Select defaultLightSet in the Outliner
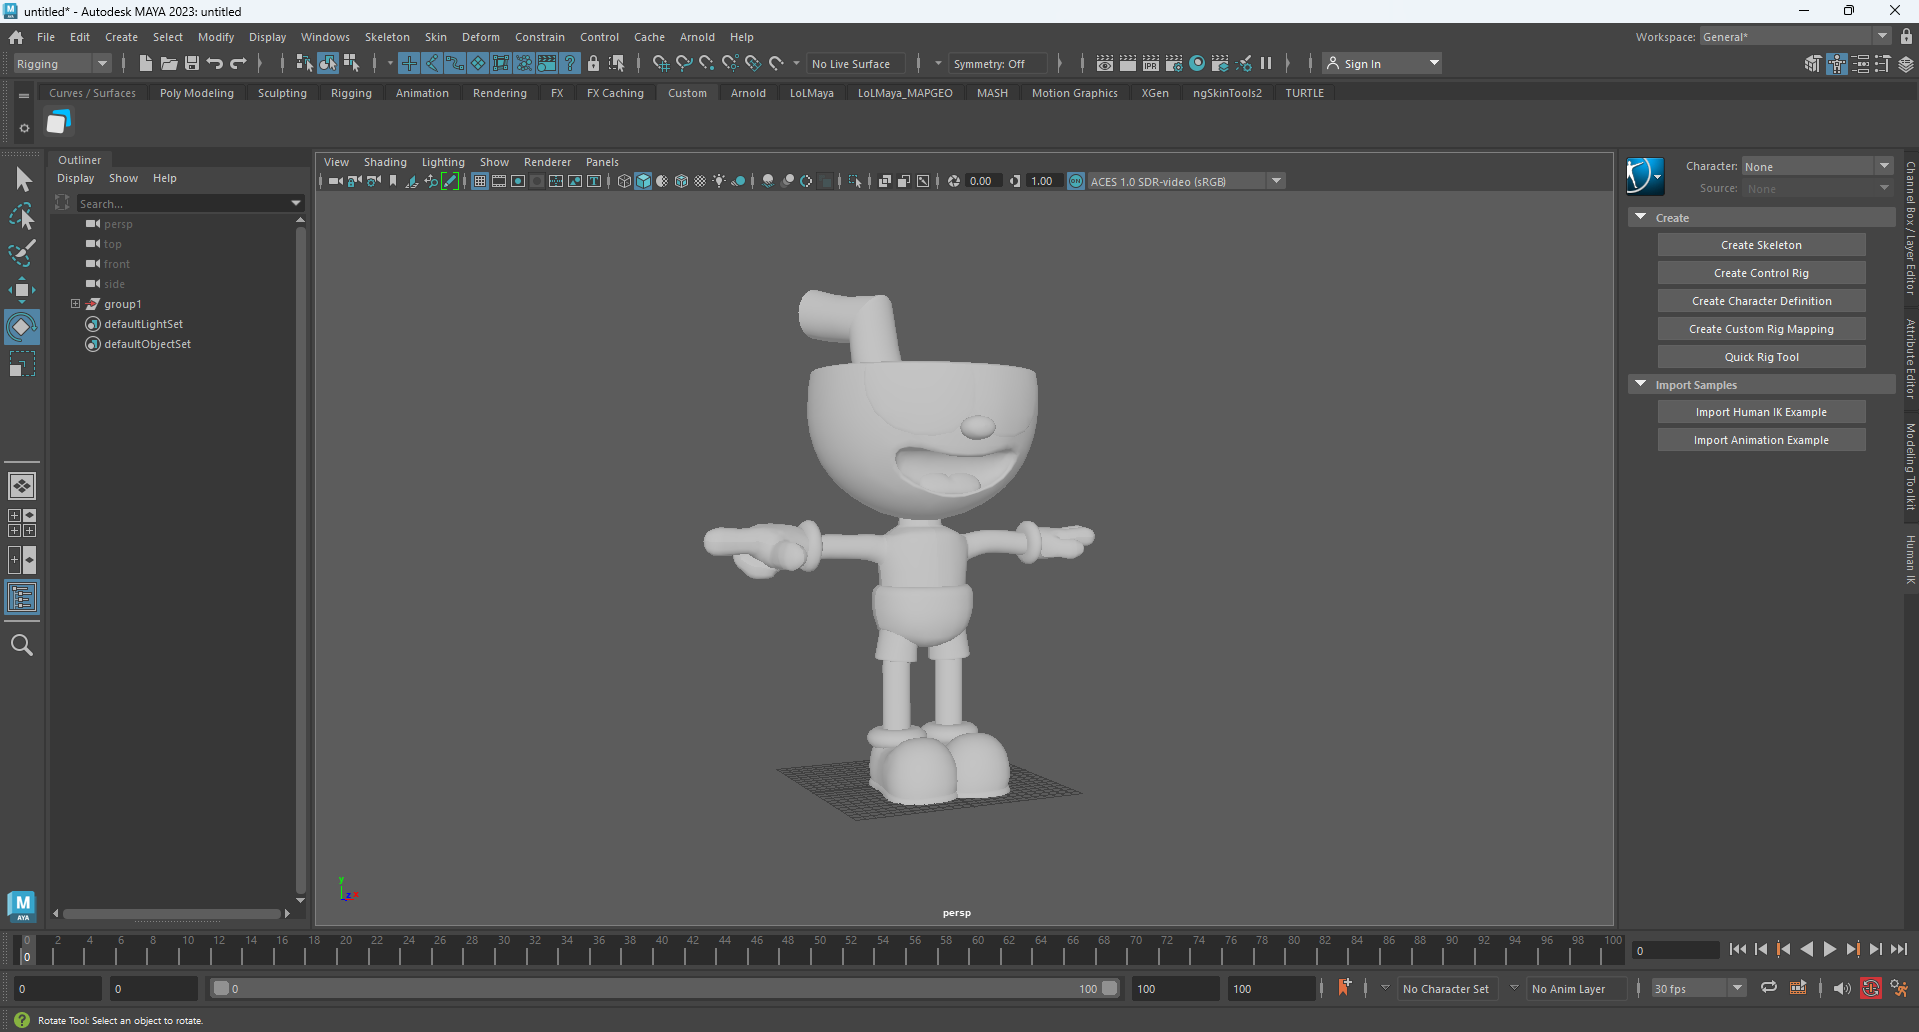The width and height of the screenshot is (1919, 1032). pos(143,324)
